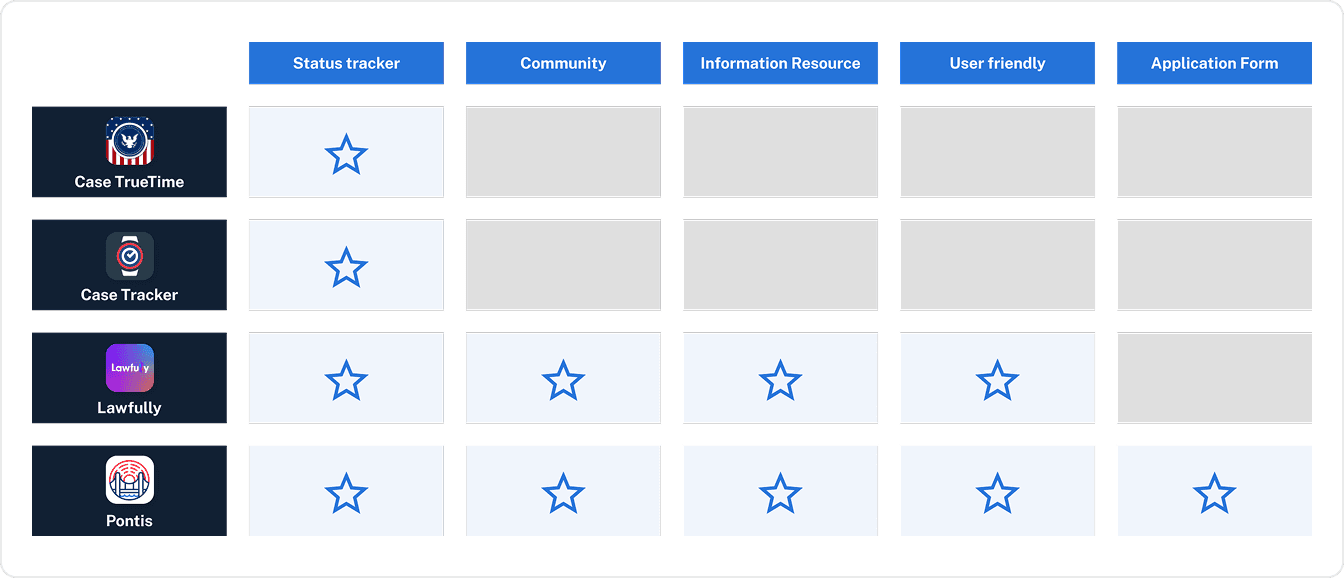The width and height of the screenshot is (1344, 578).
Task: Click Pontis's Information Resource star
Action: tap(780, 493)
